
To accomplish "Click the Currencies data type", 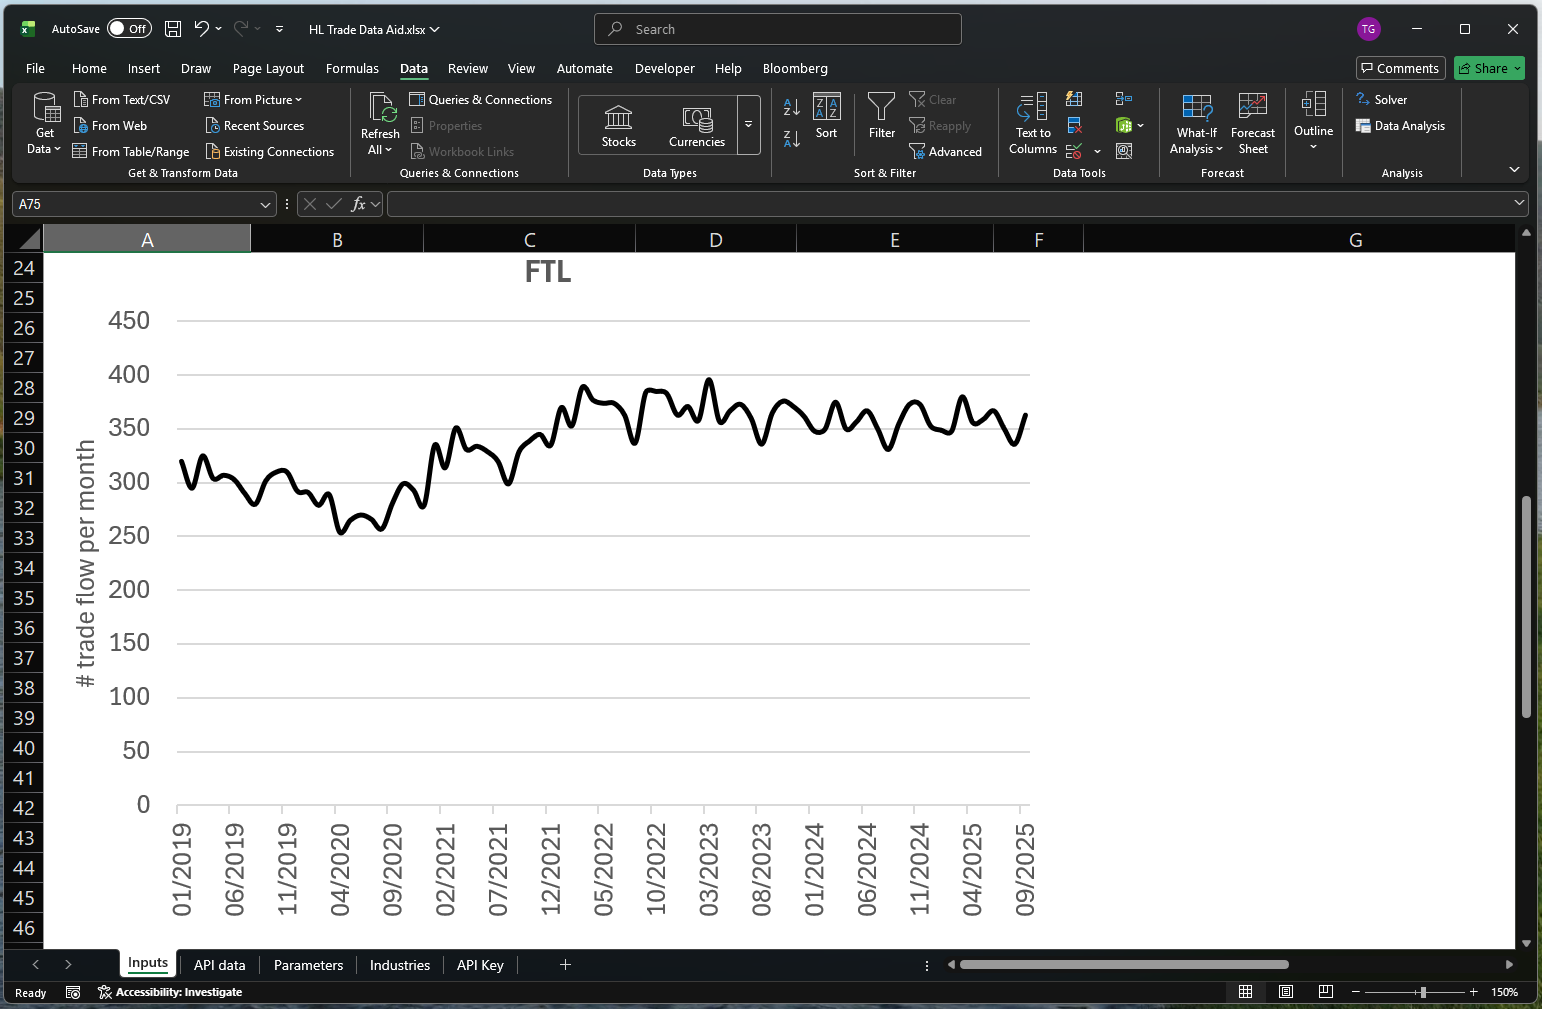I will tap(696, 123).
